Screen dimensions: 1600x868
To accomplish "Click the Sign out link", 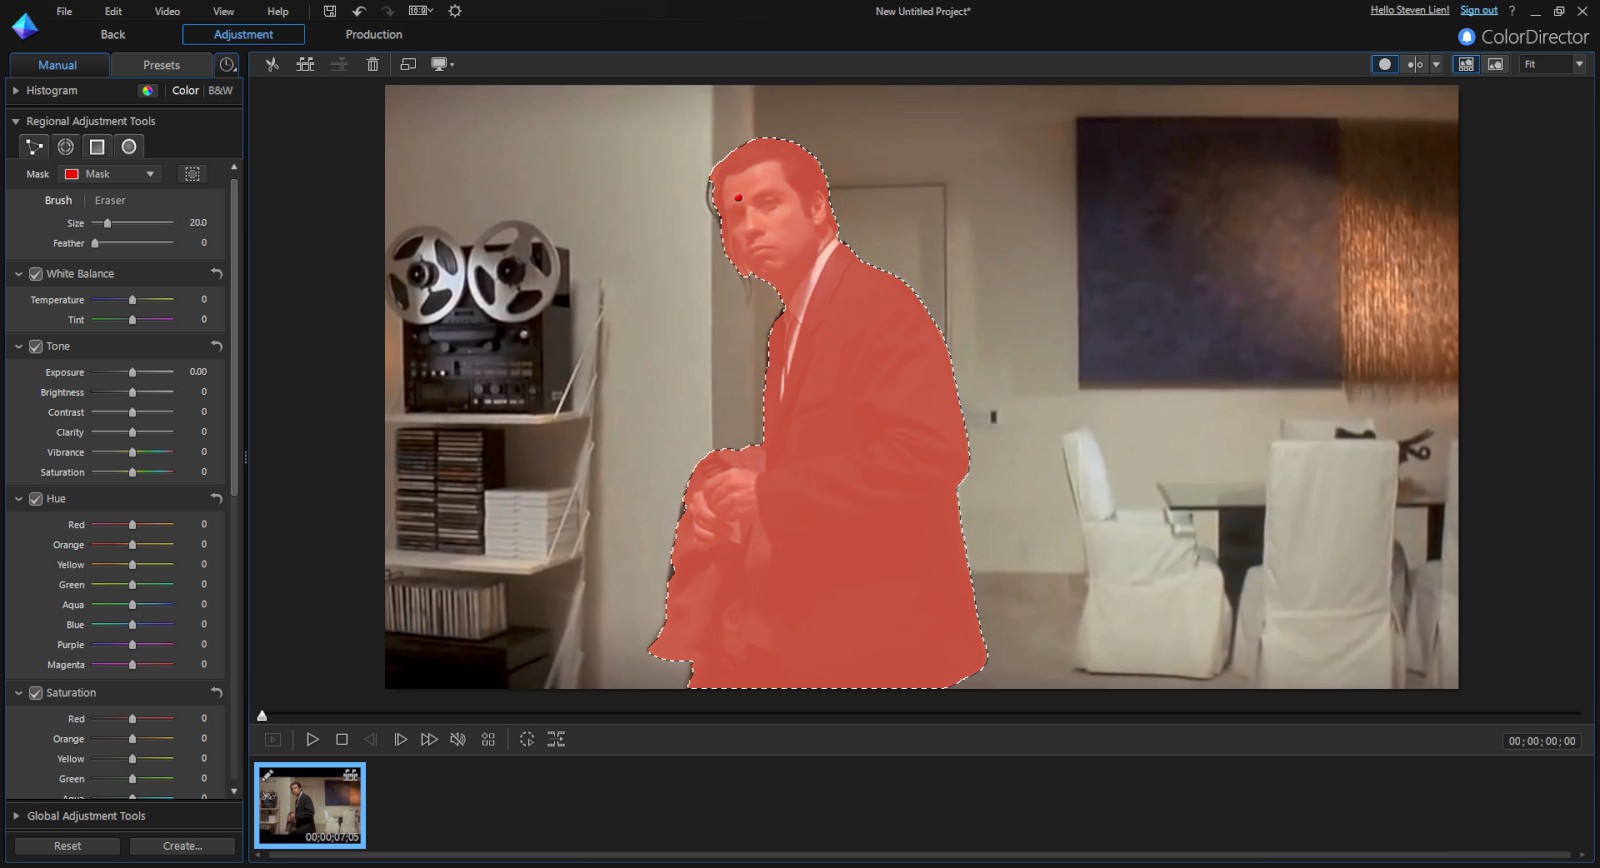I will (x=1479, y=10).
